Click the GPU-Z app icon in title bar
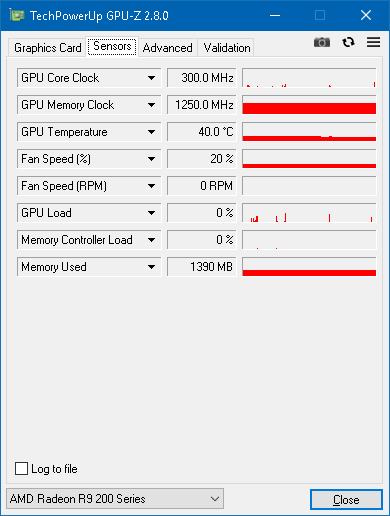 point(16,15)
